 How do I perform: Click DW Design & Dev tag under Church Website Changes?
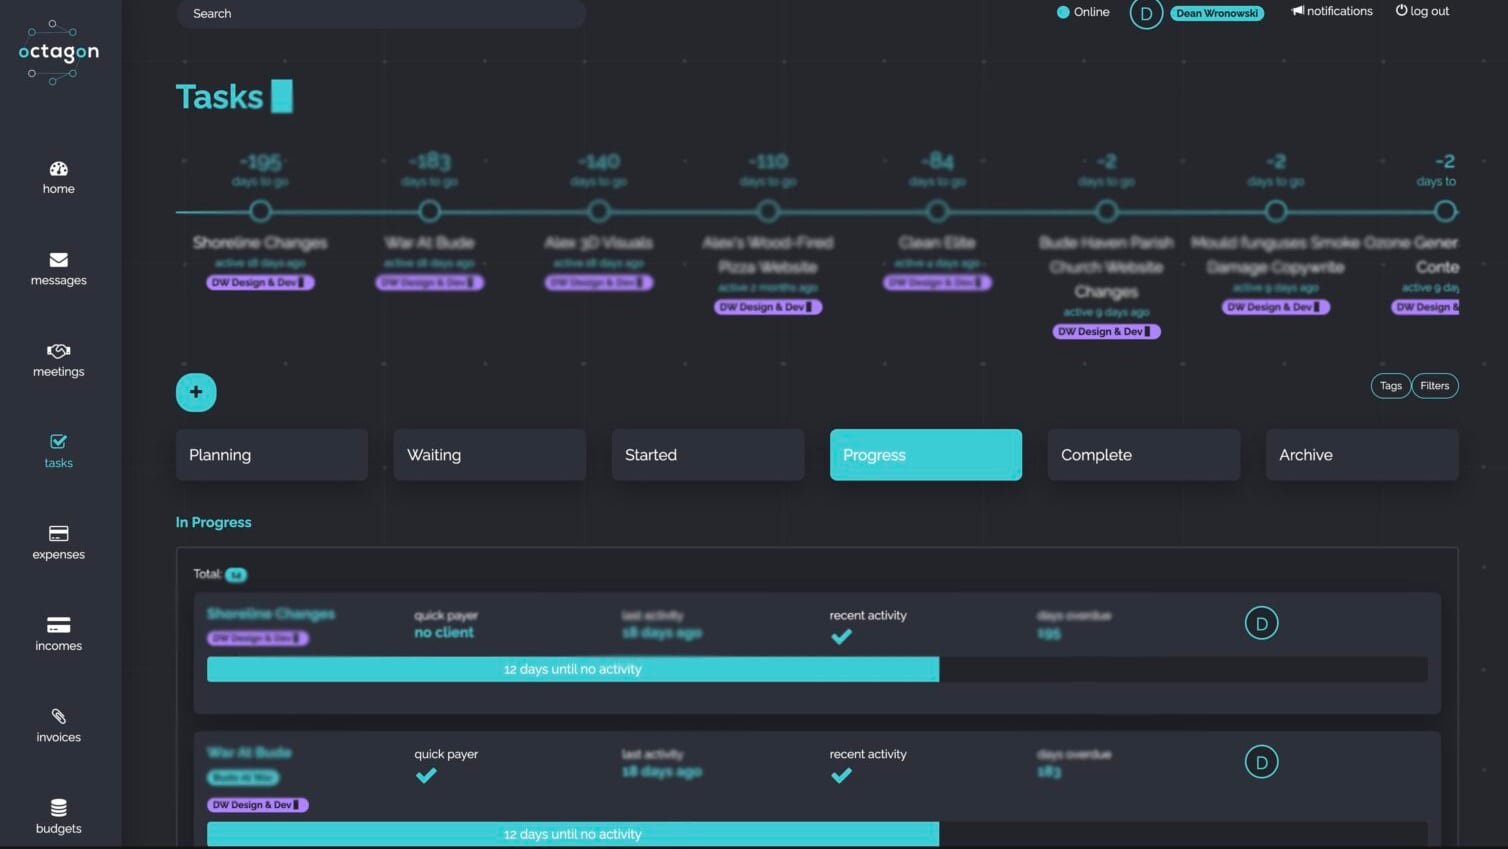[x=1106, y=332]
